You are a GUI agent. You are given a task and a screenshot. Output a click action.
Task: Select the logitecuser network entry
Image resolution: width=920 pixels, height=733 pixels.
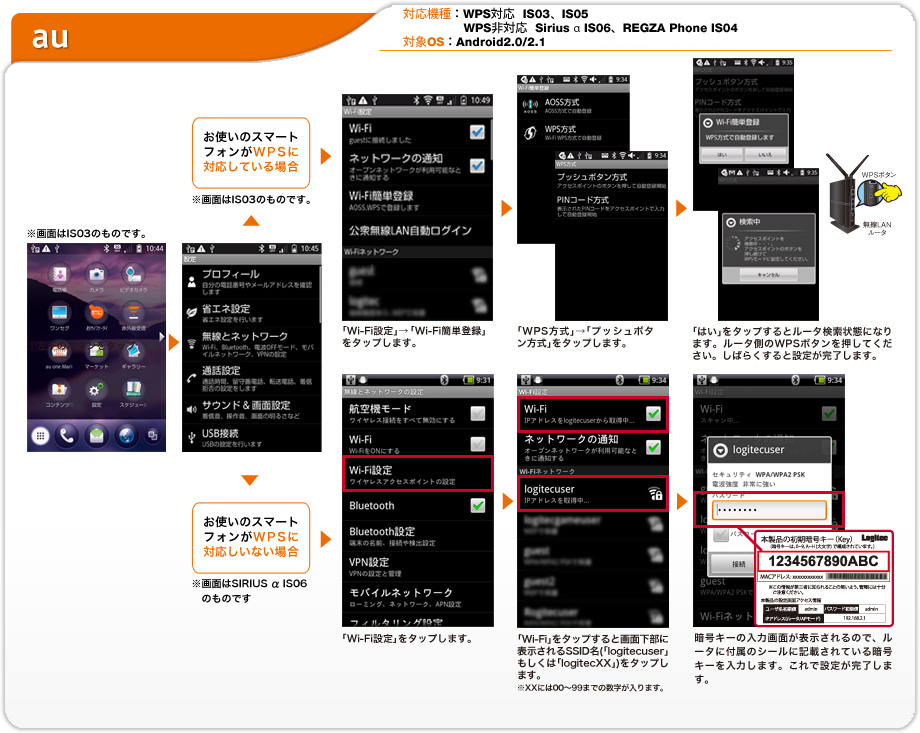click(x=593, y=494)
